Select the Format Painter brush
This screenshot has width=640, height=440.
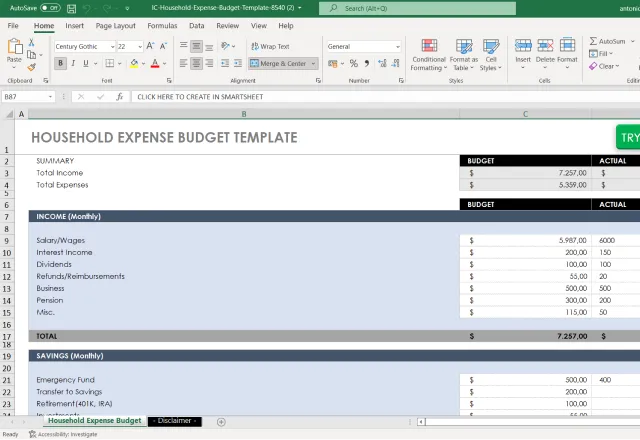click(x=31, y=67)
